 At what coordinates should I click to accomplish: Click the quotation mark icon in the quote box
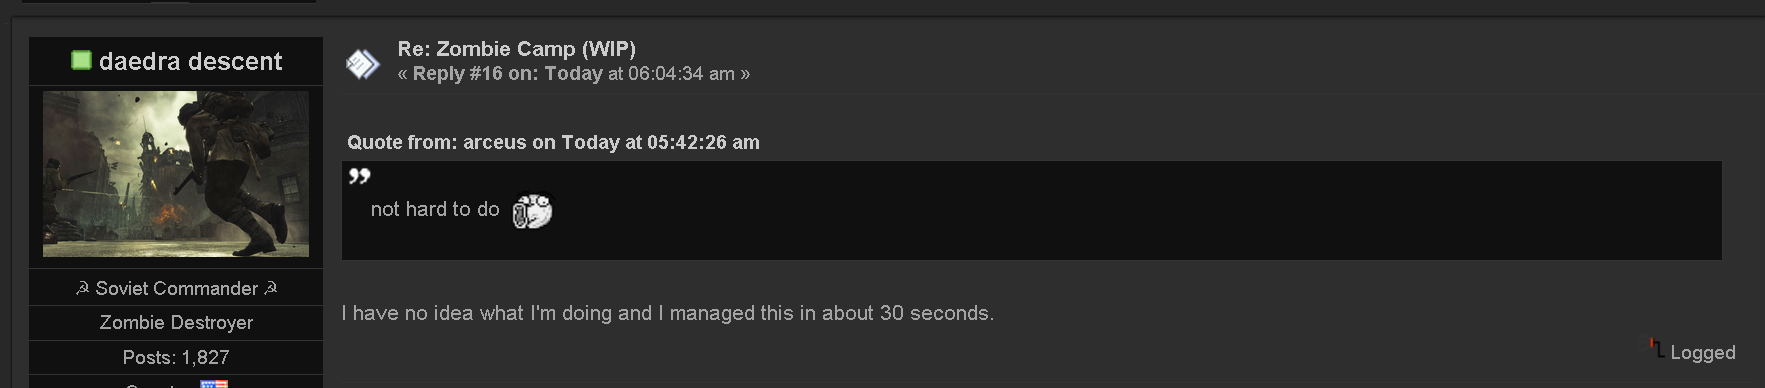pyautogui.click(x=359, y=176)
